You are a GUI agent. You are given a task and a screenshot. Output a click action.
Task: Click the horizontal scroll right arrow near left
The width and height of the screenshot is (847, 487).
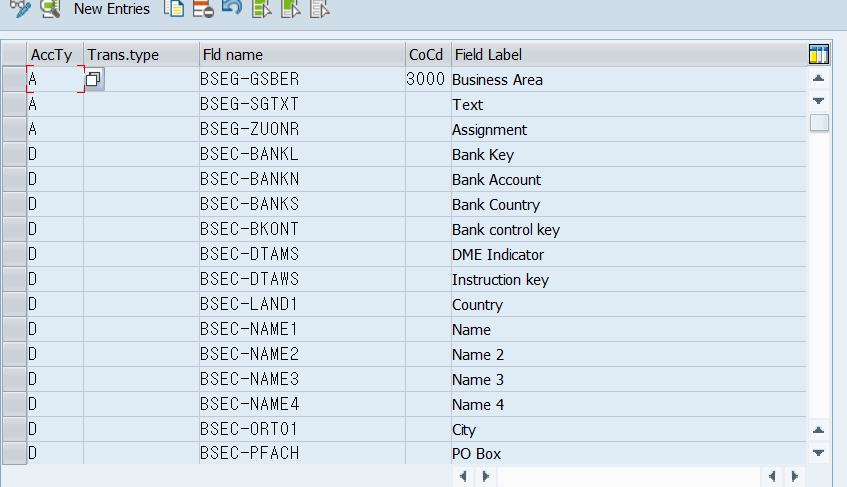pyautogui.click(x=486, y=476)
